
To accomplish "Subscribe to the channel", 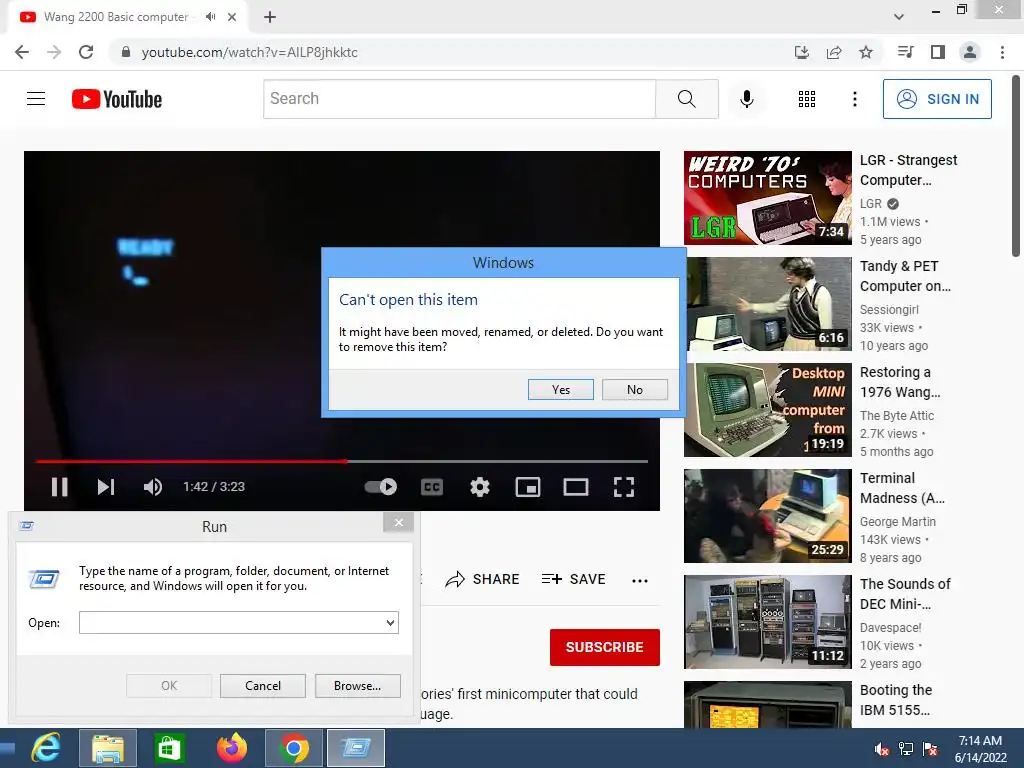I will (605, 647).
